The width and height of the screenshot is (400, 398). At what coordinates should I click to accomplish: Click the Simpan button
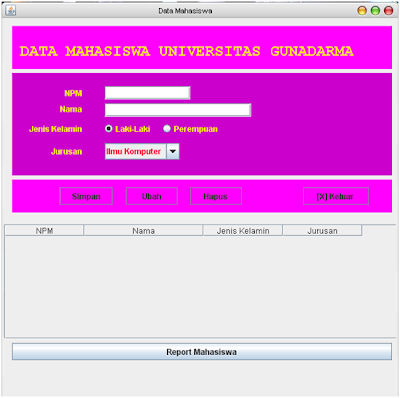coord(86,196)
